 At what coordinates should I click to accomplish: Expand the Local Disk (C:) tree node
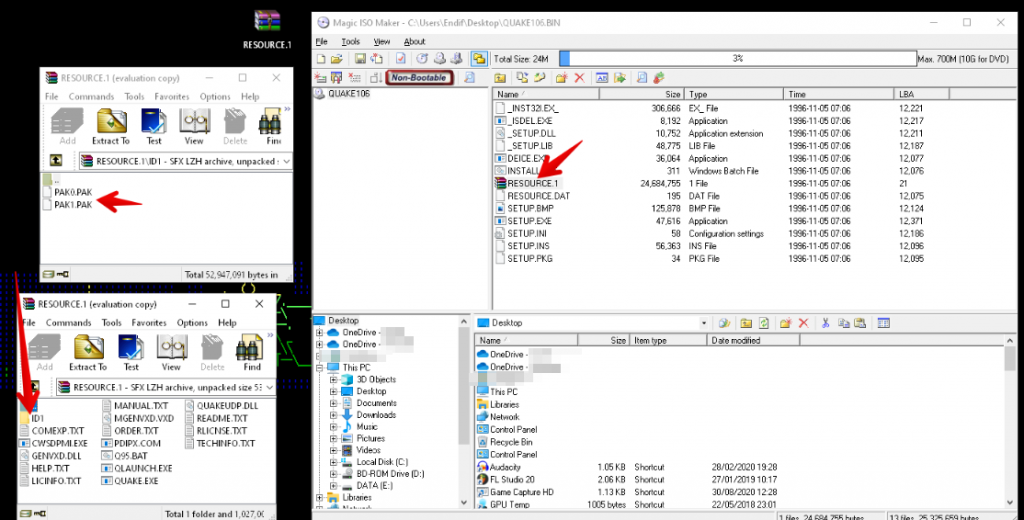(x=334, y=462)
